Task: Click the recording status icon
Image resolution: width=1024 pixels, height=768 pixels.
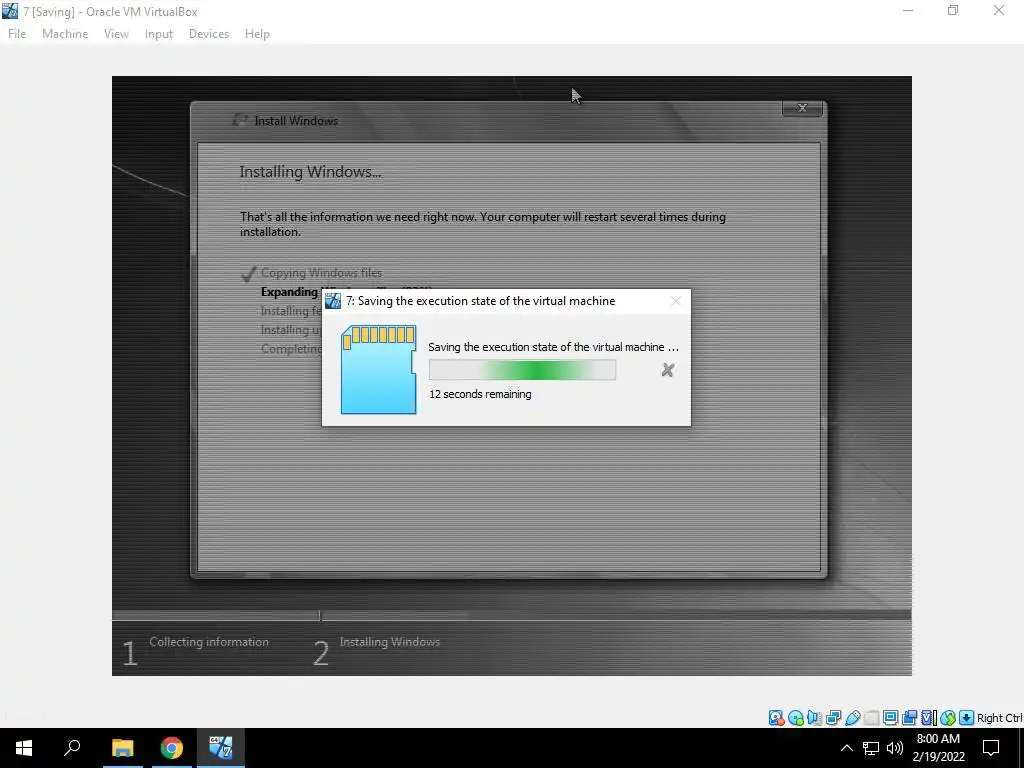Action: [x=909, y=718]
